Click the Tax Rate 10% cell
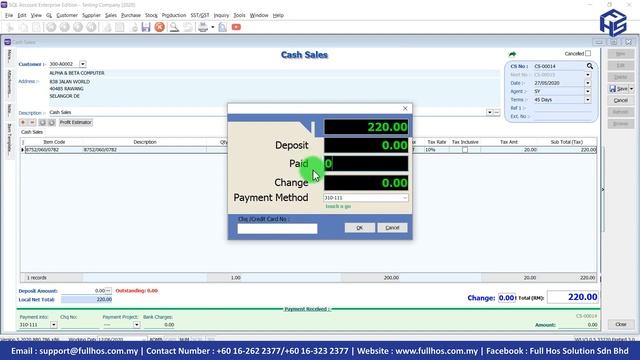Image resolution: width=640 pixels, height=360 pixels. [437, 150]
